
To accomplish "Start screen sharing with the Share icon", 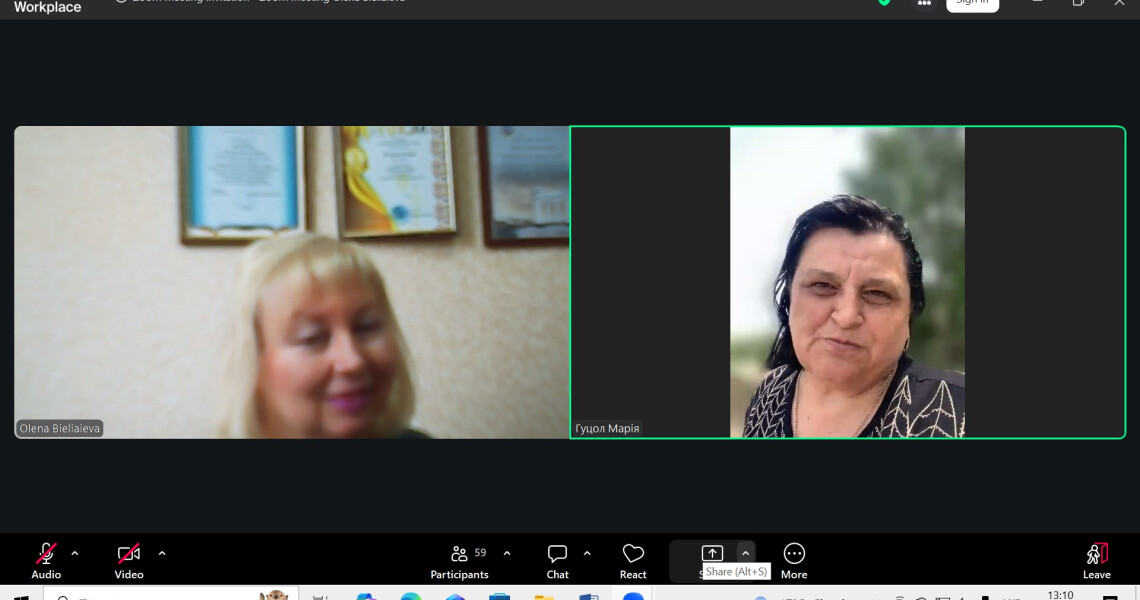I will [x=712, y=553].
